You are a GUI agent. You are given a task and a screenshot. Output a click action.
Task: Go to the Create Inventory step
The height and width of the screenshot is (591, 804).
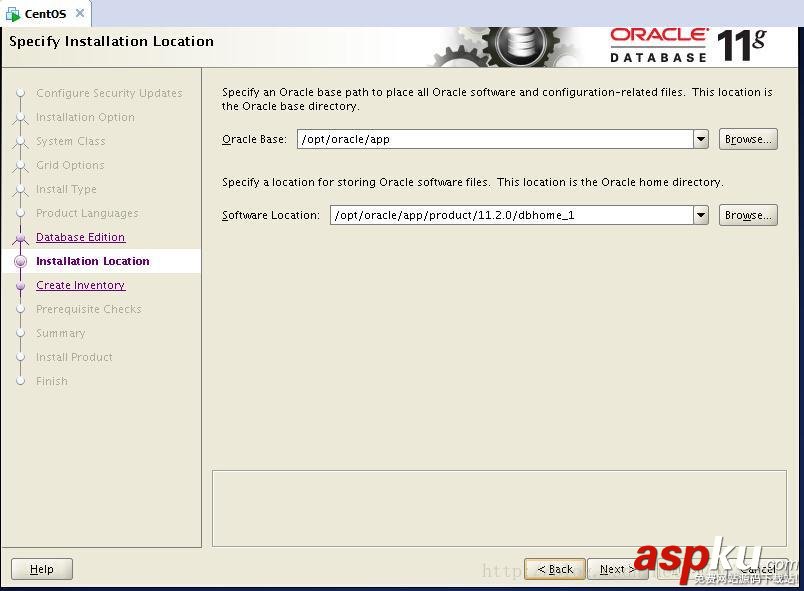pos(81,285)
